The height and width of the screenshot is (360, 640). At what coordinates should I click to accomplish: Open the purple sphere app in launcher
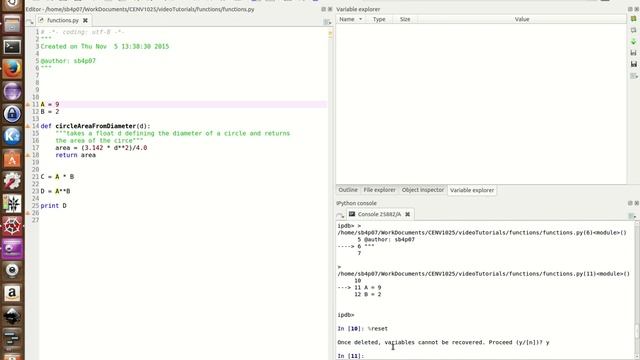click(x=12, y=91)
